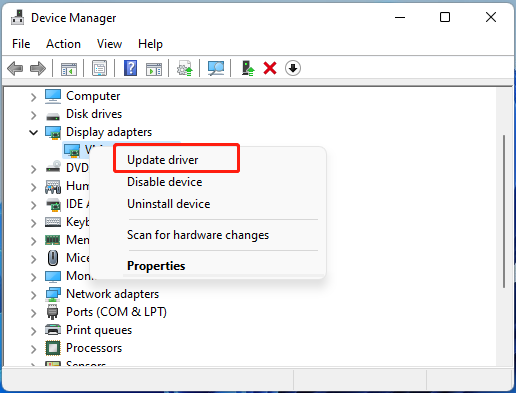Image resolution: width=516 pixels, height=393 pixels.
Task: Click the Computer category icon
Action: 53,96
